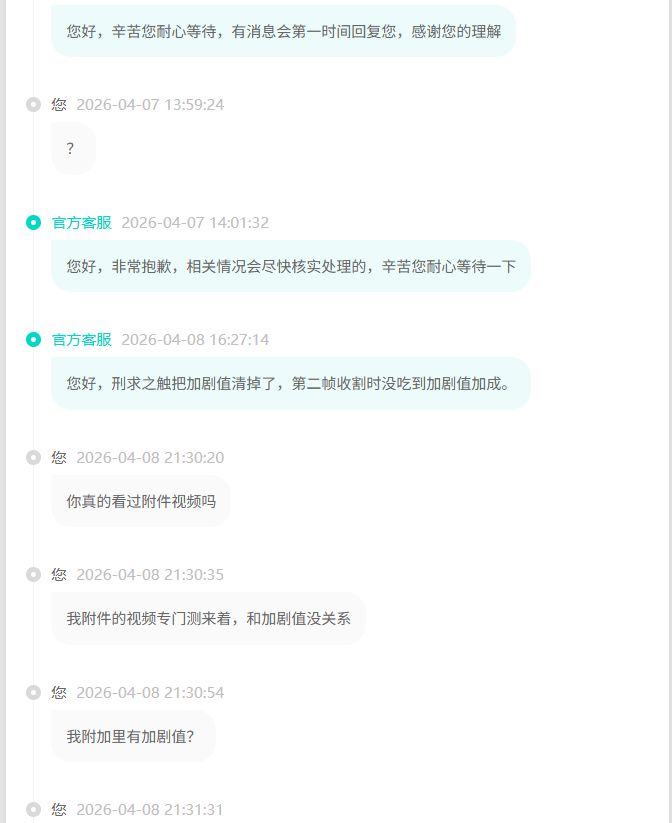The height and width of the screenshot is (823, 672).
Task: Click the message about 和加剧值没关系
Action: 208,619
